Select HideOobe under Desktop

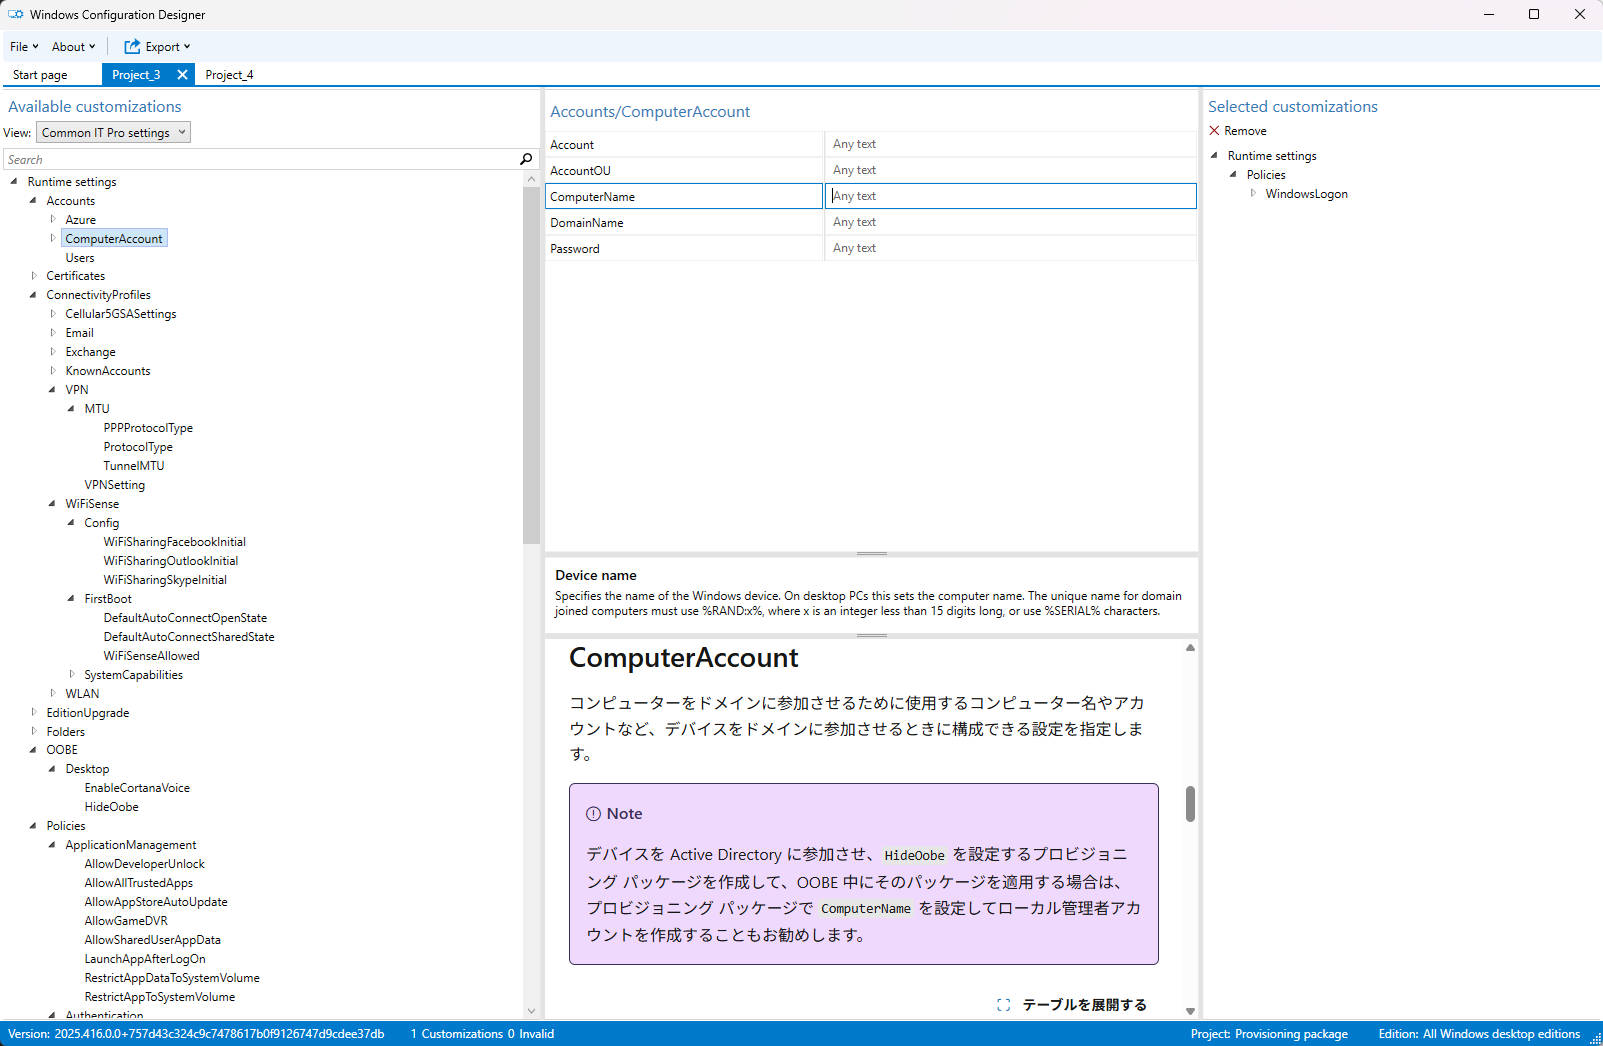[x=111, y=806]
